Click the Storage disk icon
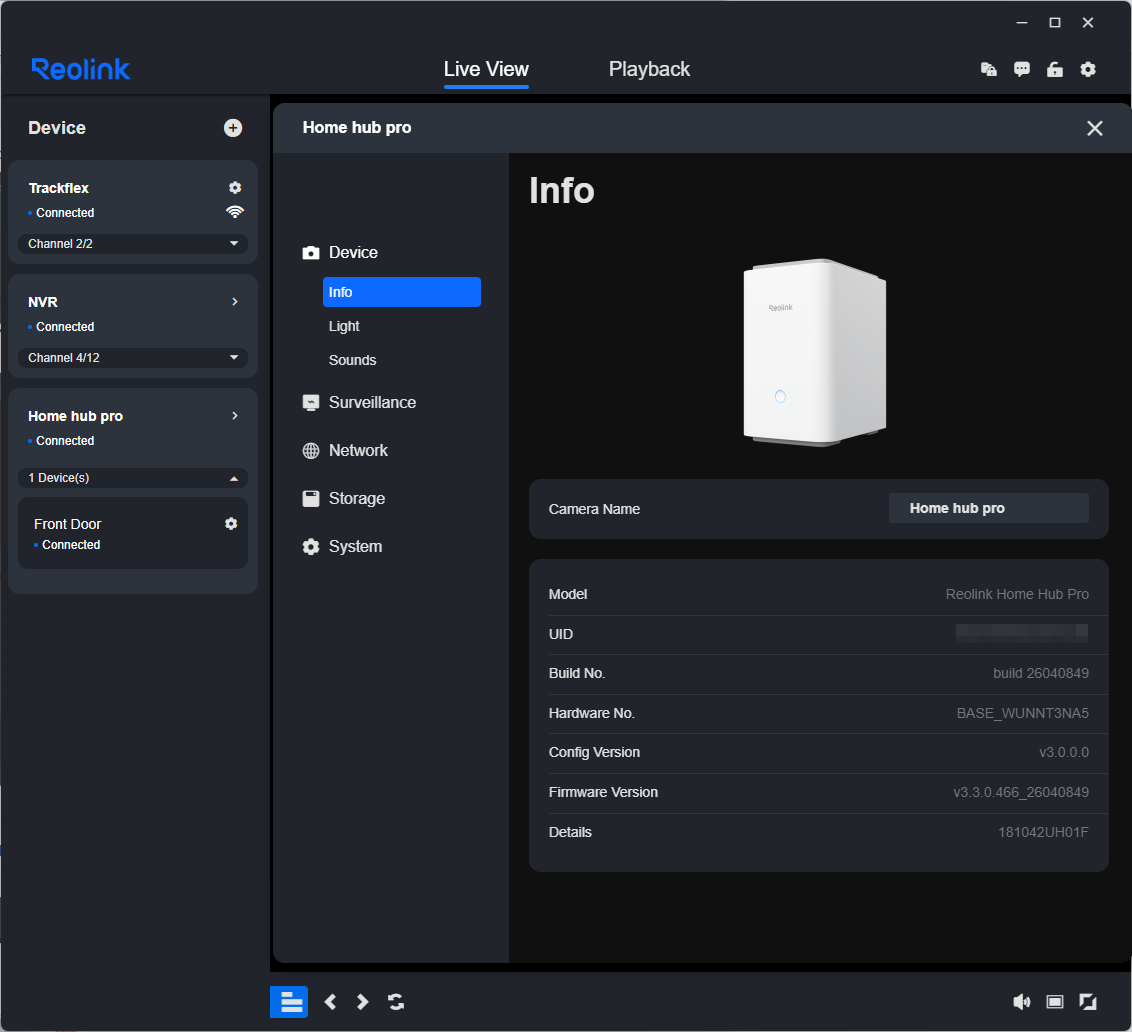Viewport: 1132px width, 1032px height. coord(310,498)
